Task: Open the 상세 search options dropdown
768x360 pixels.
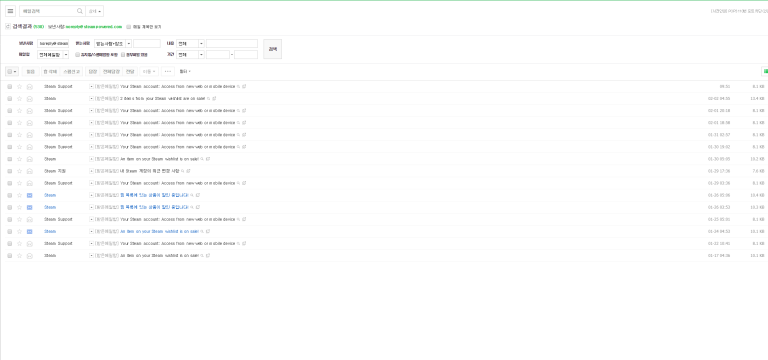Action: pos(95,11)
